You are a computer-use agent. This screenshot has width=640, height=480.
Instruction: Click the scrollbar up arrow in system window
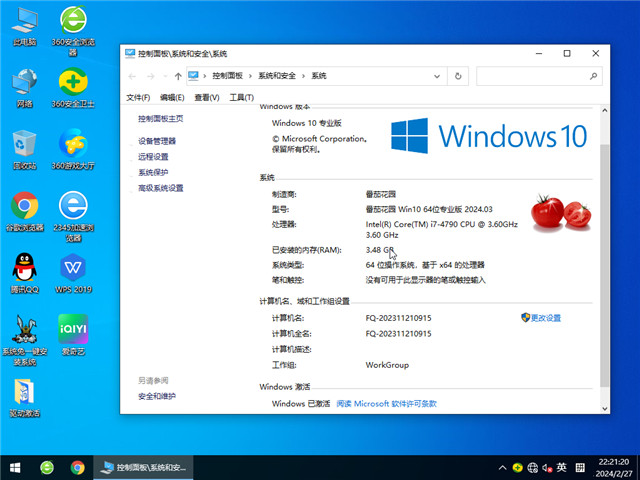point(604,111)
